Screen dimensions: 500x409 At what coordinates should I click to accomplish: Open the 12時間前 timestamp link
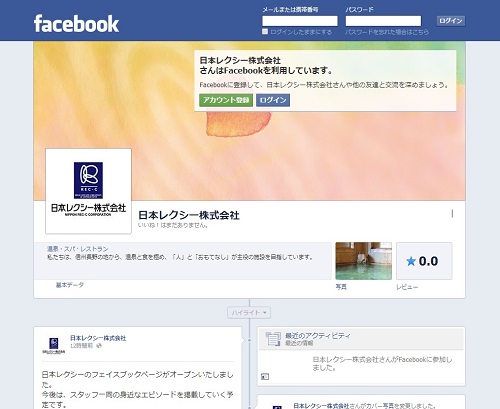pyautogui.click(x=81, y=346)
